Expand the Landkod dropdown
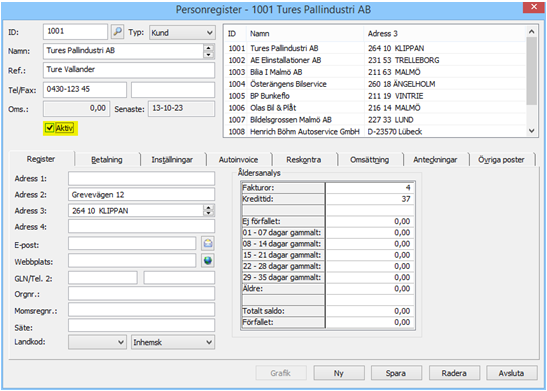The image size is (547, 391). click(x=97, y=342)
